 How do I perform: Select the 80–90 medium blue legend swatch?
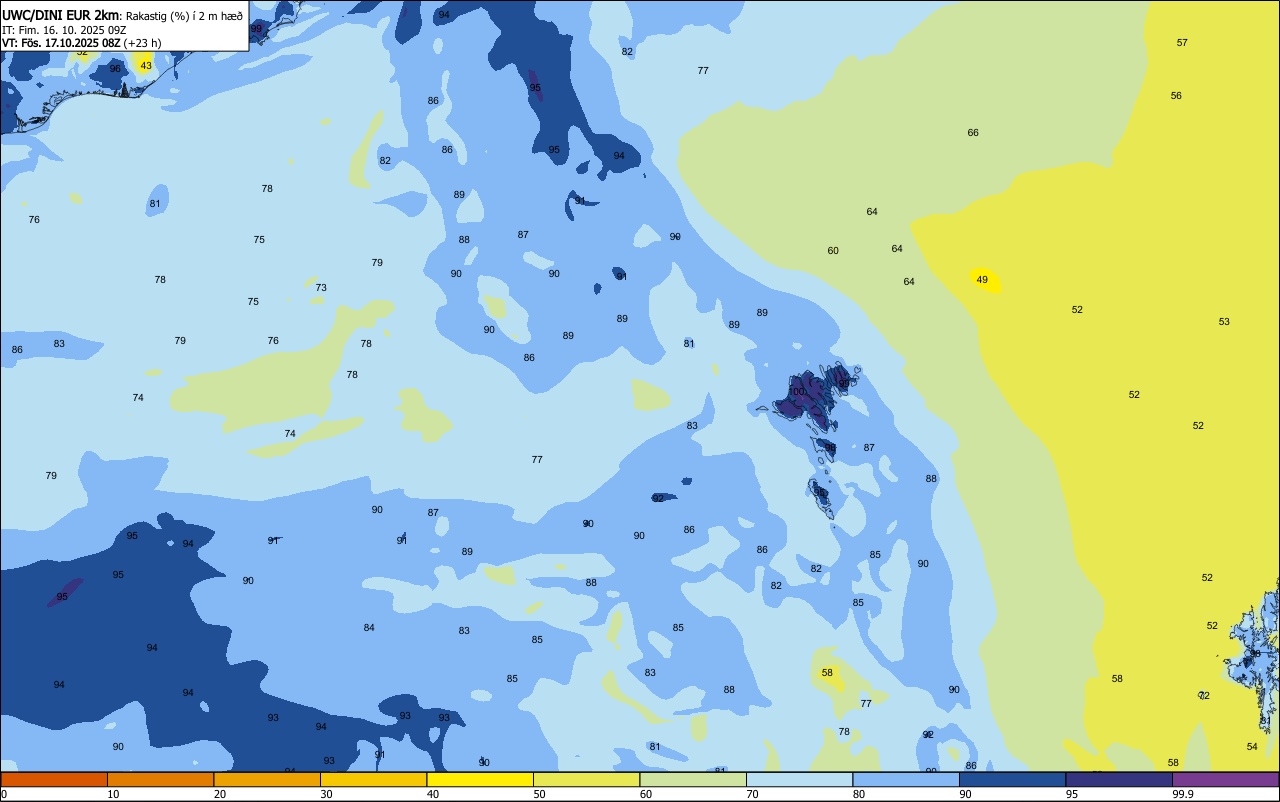pyautogui.click(x=906, y=779)
